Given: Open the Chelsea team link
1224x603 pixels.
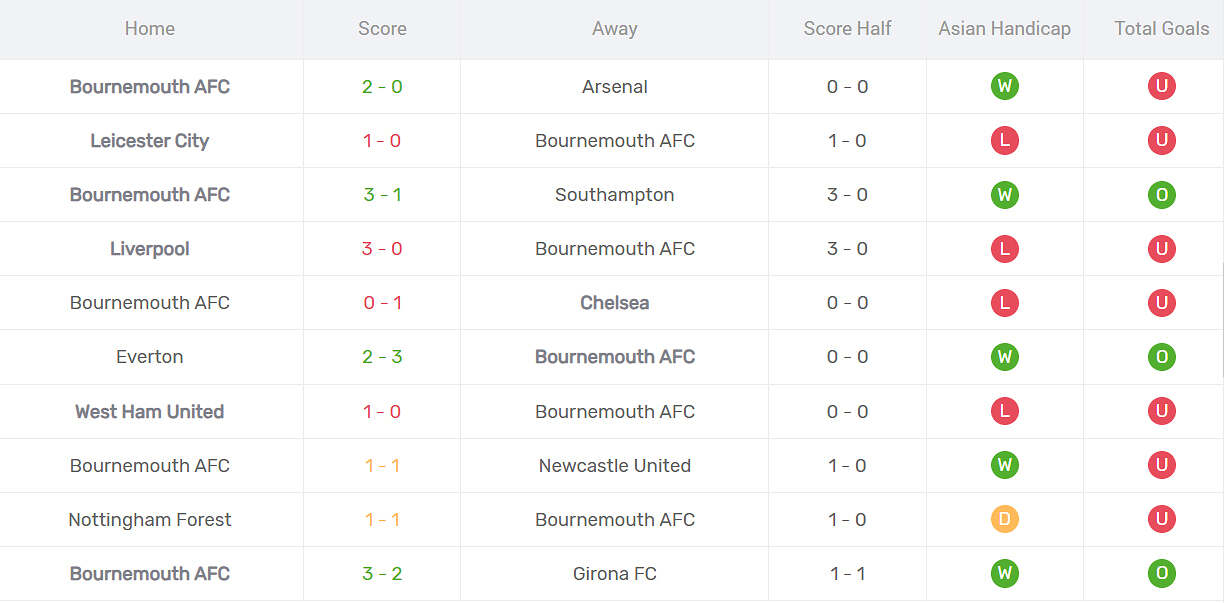Looking at the screenshot, I should pos(614,303).
